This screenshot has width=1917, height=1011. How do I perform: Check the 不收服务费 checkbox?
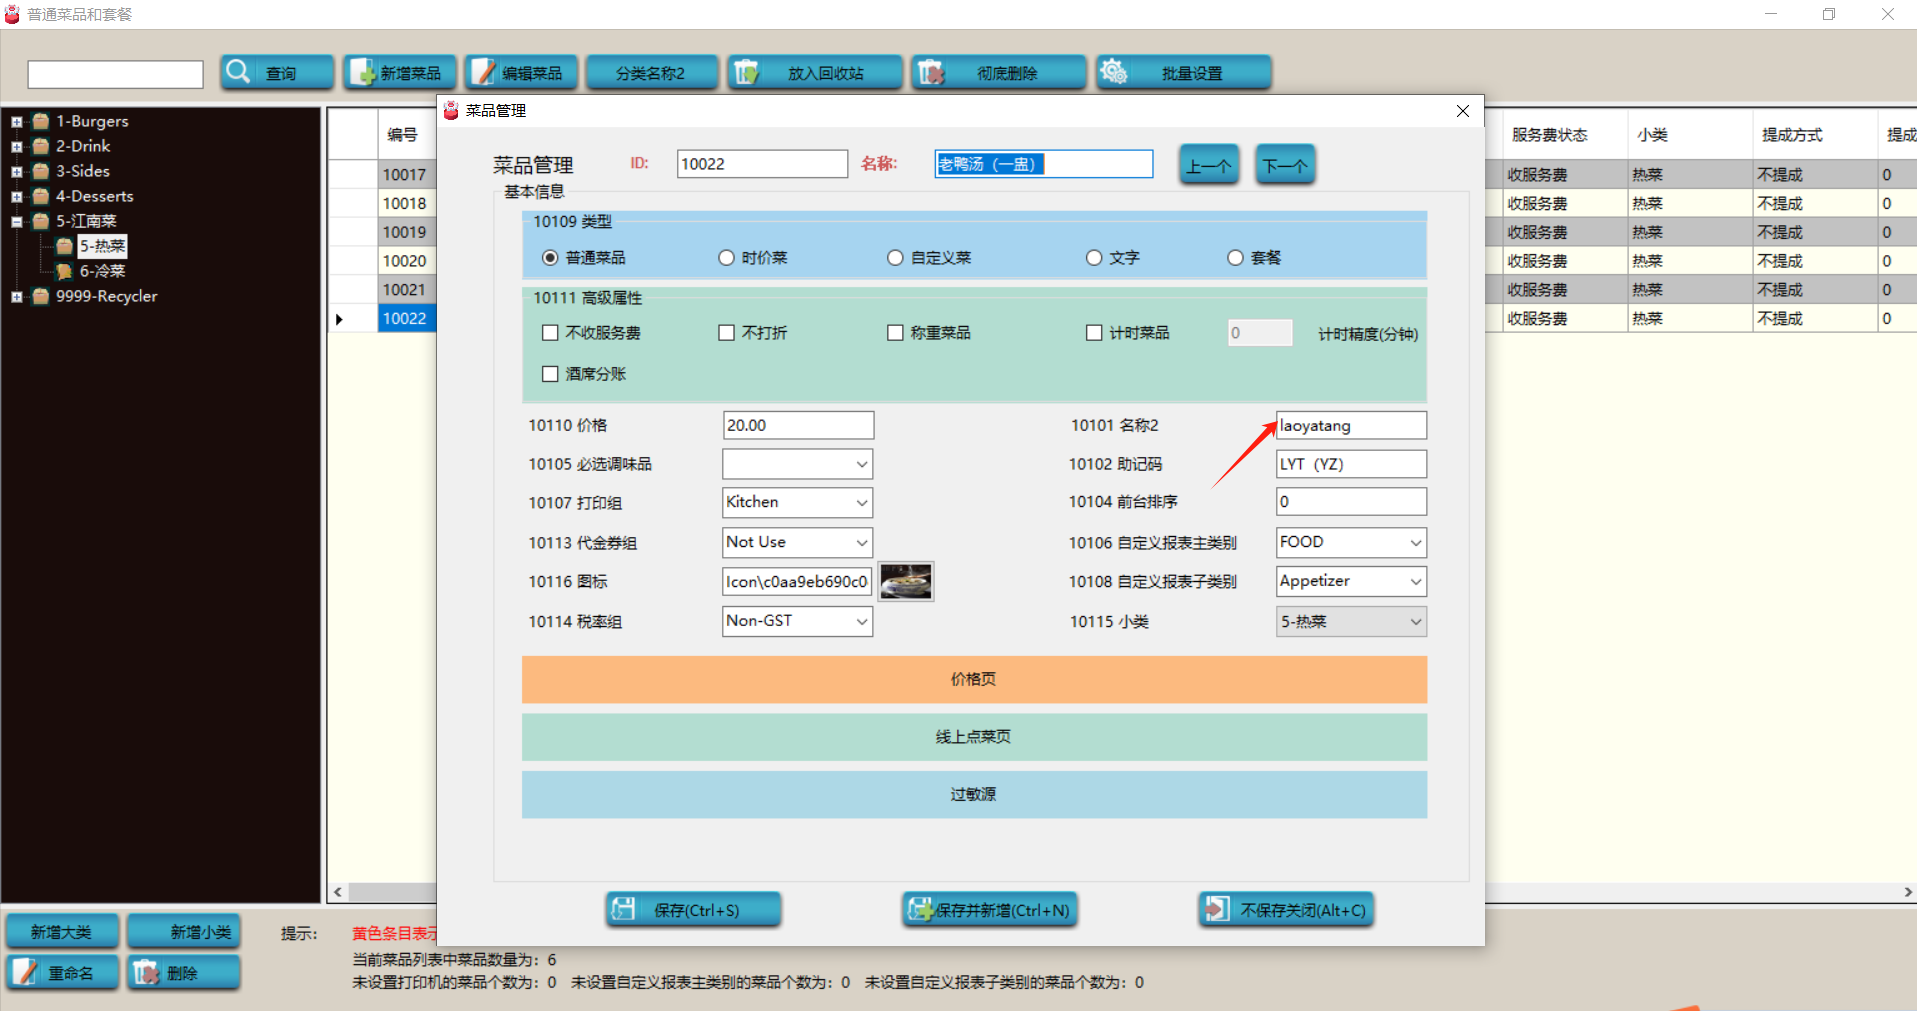point(550,333)
